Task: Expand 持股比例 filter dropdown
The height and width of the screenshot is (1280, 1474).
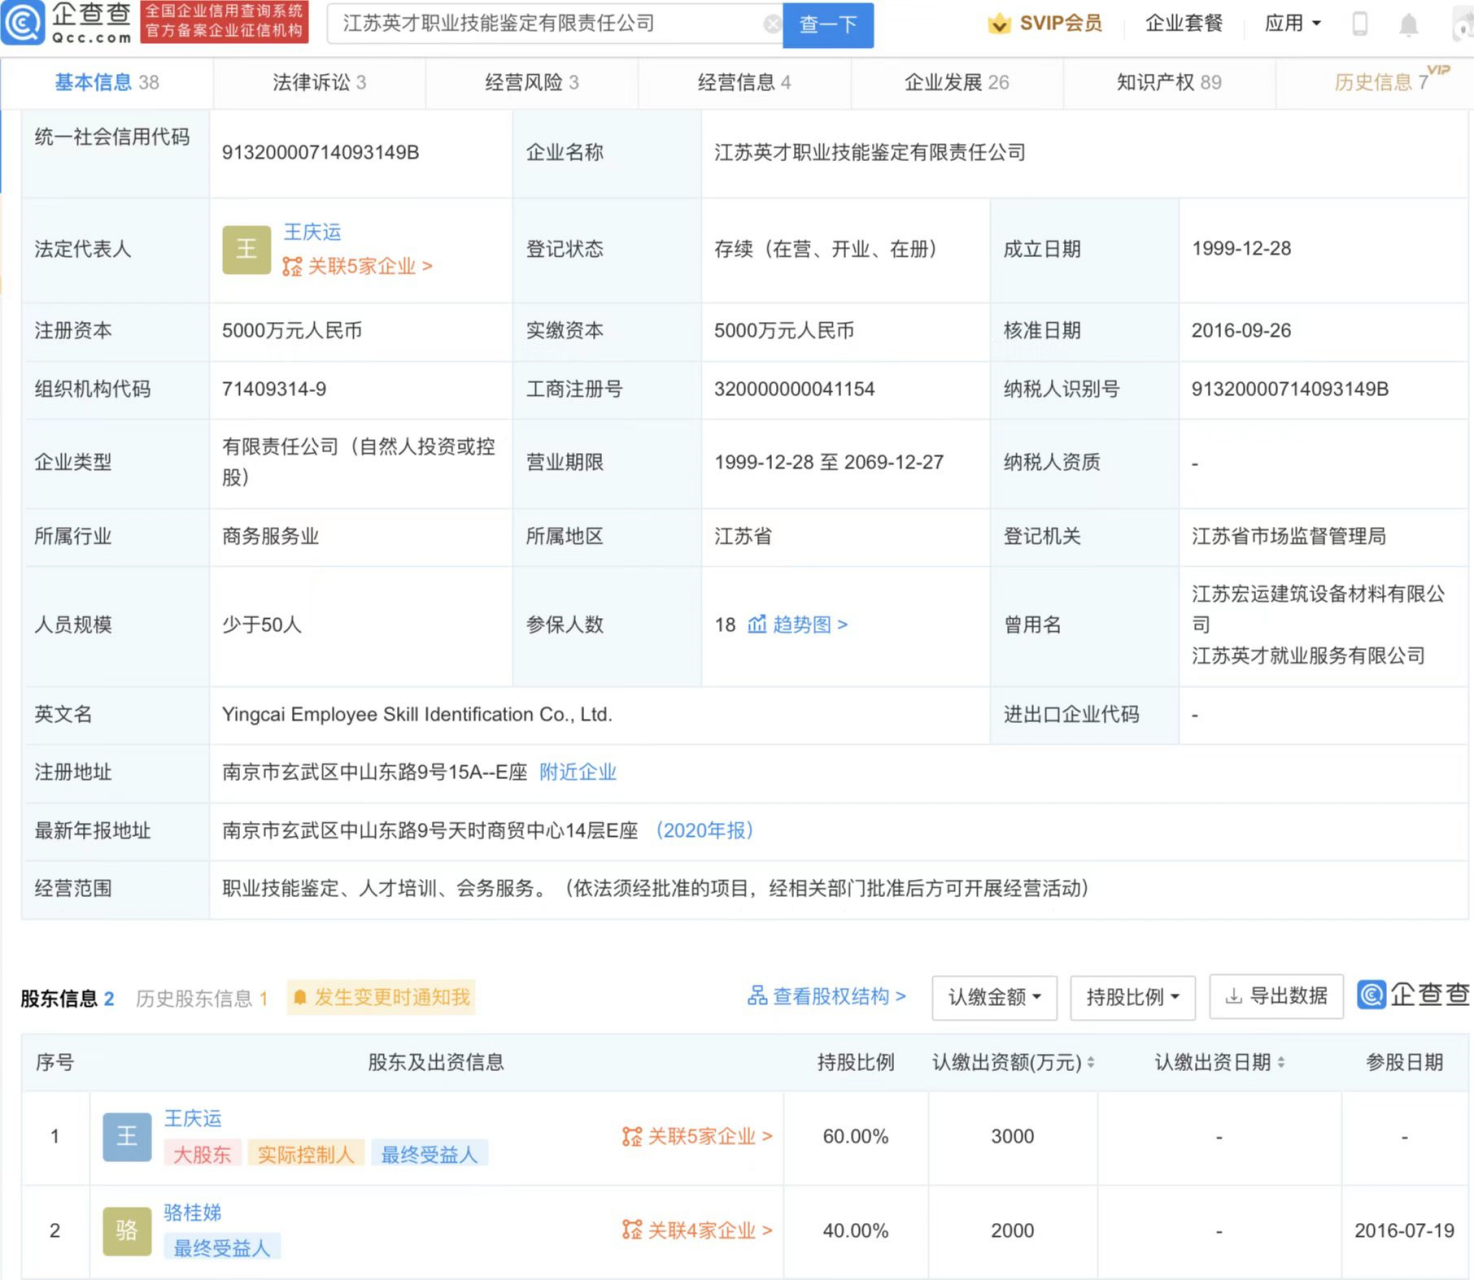Action: 1132,997
